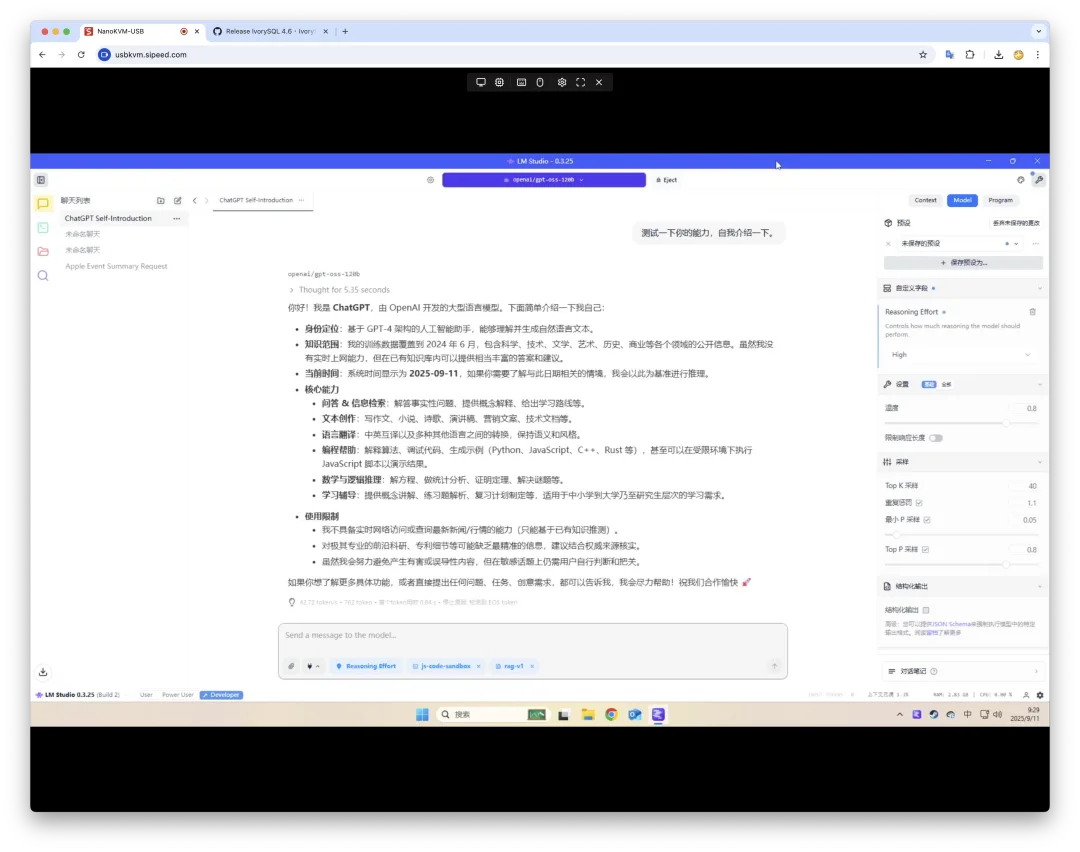
Task: Open NanoKVM screen resolution menu
Action: coord(481,82)
